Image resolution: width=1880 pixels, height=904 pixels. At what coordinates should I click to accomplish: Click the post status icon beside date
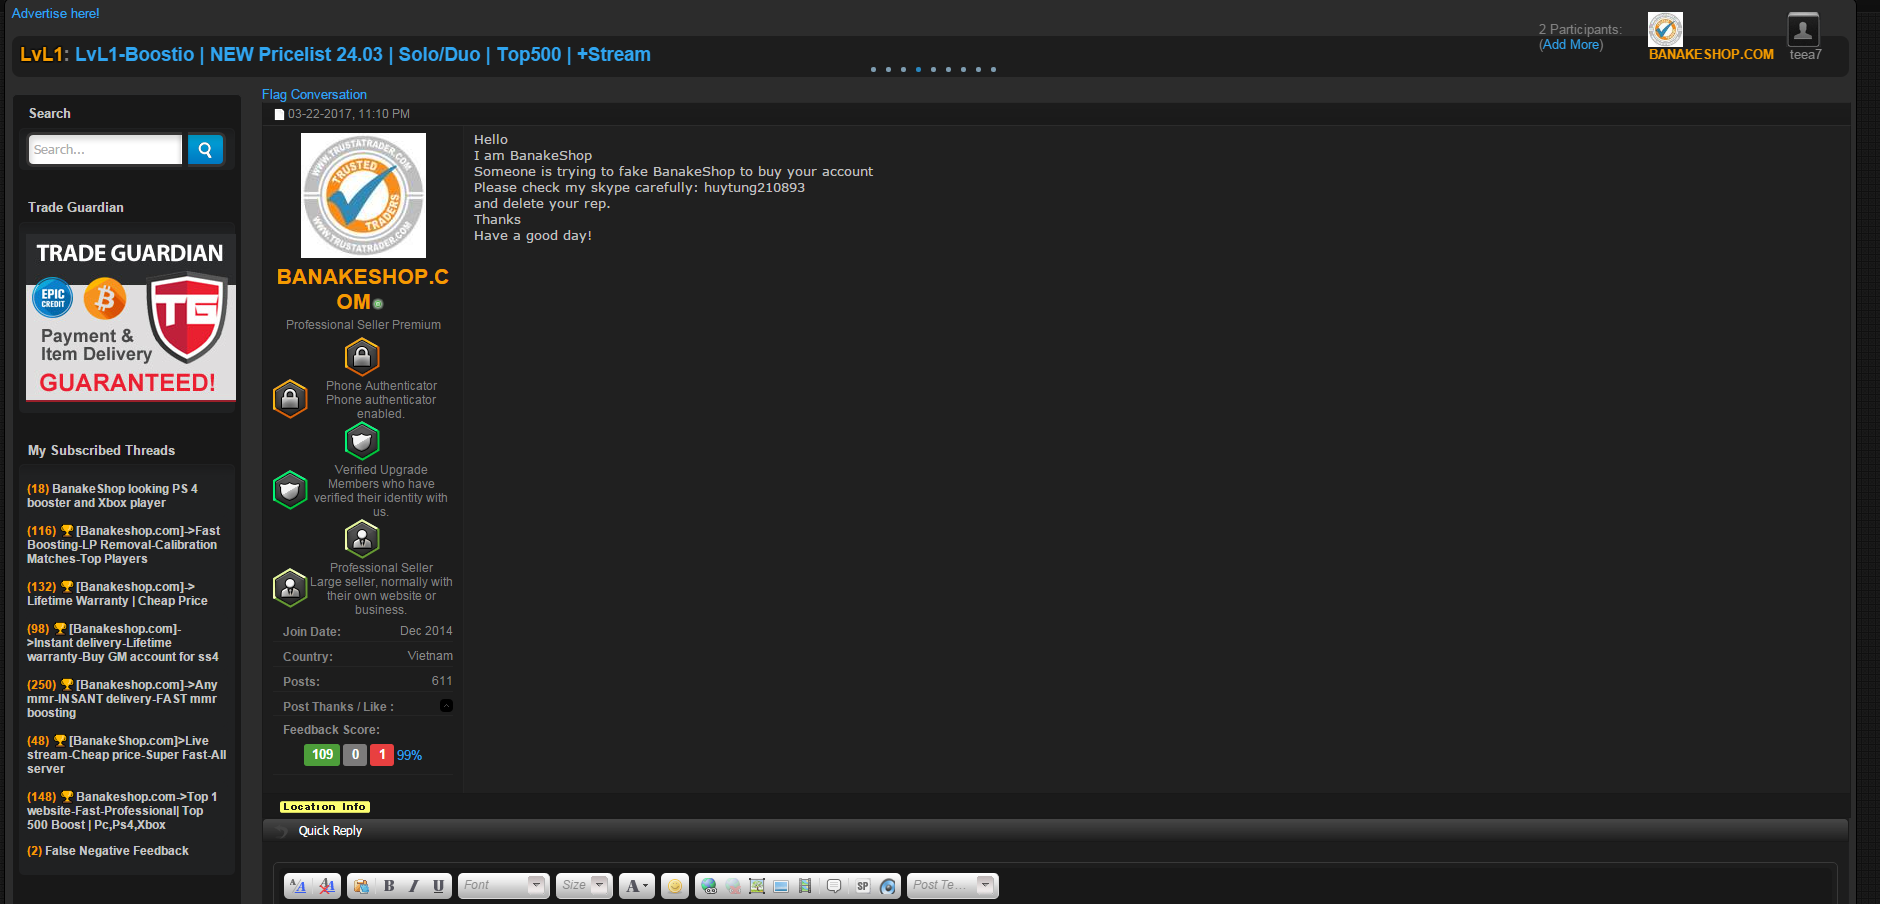[280, 115]
